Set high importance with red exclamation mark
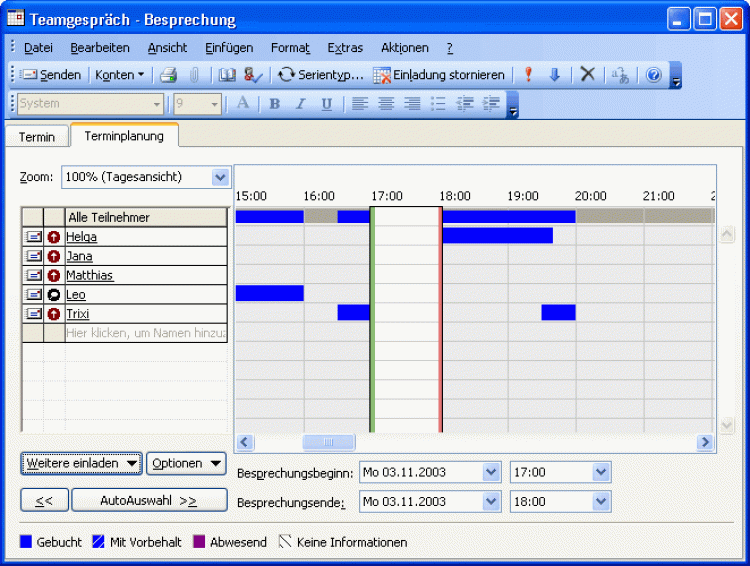This screenshot has width=750, height=566. click(x=528, y=75)
